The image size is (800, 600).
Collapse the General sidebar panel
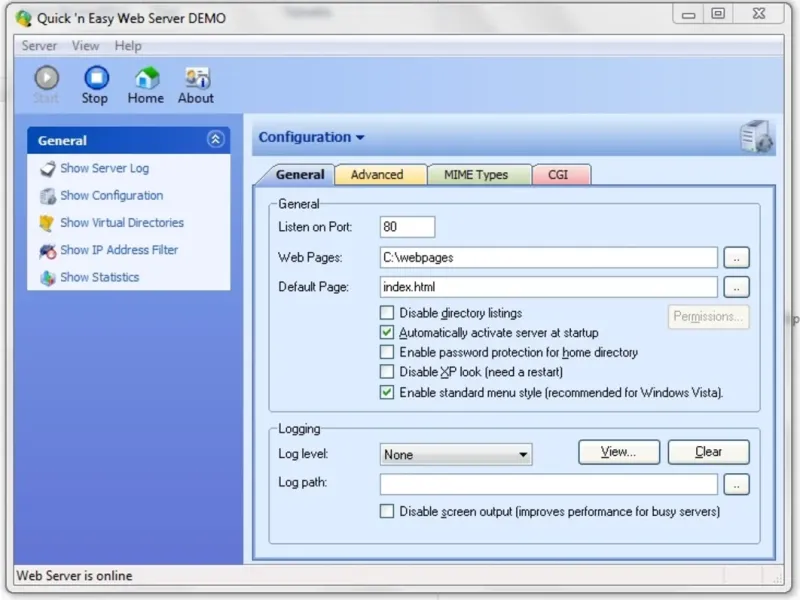(215, 139)
